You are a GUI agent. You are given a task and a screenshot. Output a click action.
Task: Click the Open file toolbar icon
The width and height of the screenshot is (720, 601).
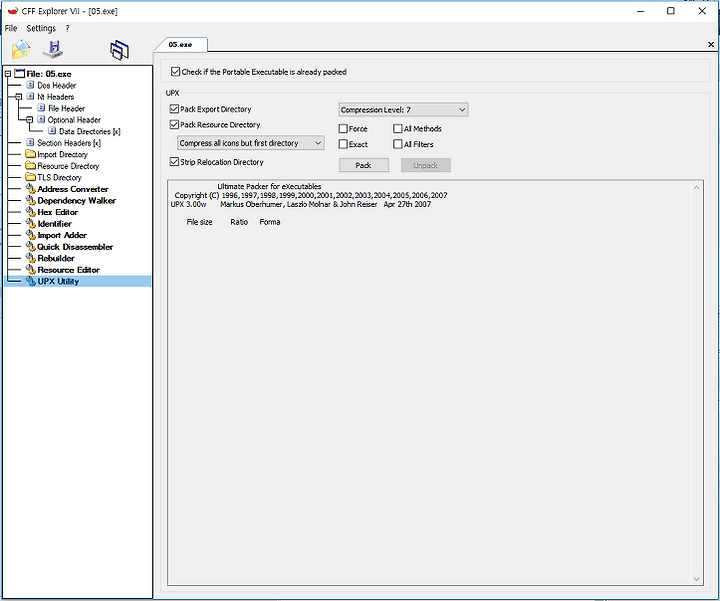(21, 49)
